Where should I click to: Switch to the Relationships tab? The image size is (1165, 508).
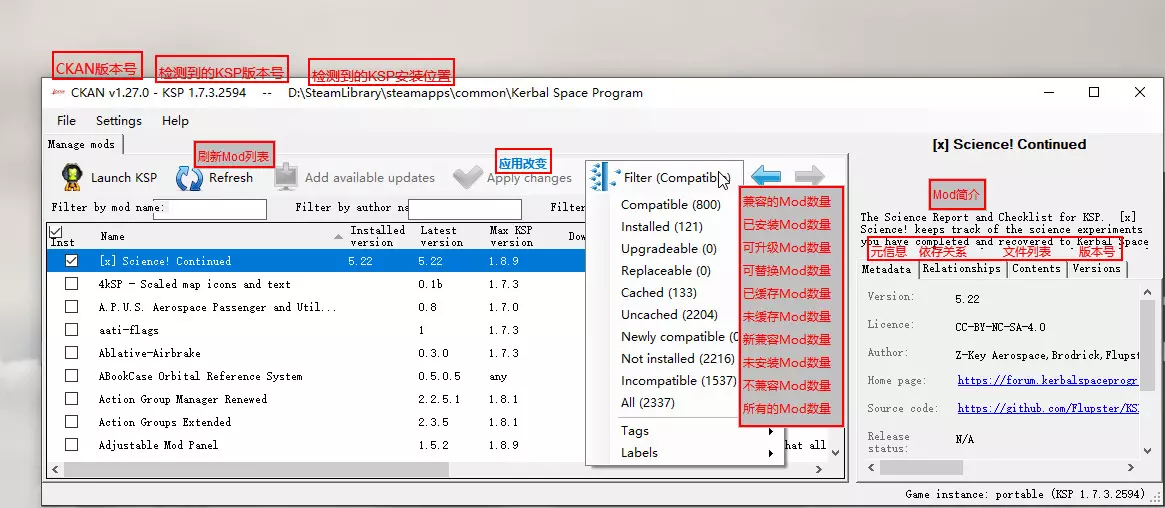pyautogui.click(x=961, y=269)
